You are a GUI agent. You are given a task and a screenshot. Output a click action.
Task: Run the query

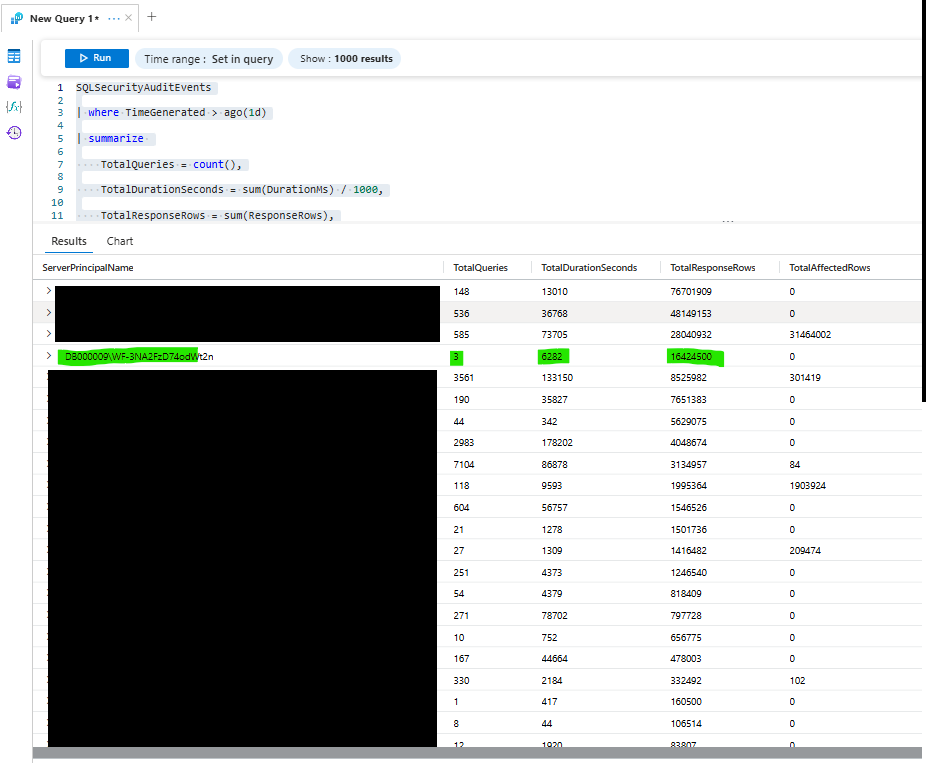[97, 58]
